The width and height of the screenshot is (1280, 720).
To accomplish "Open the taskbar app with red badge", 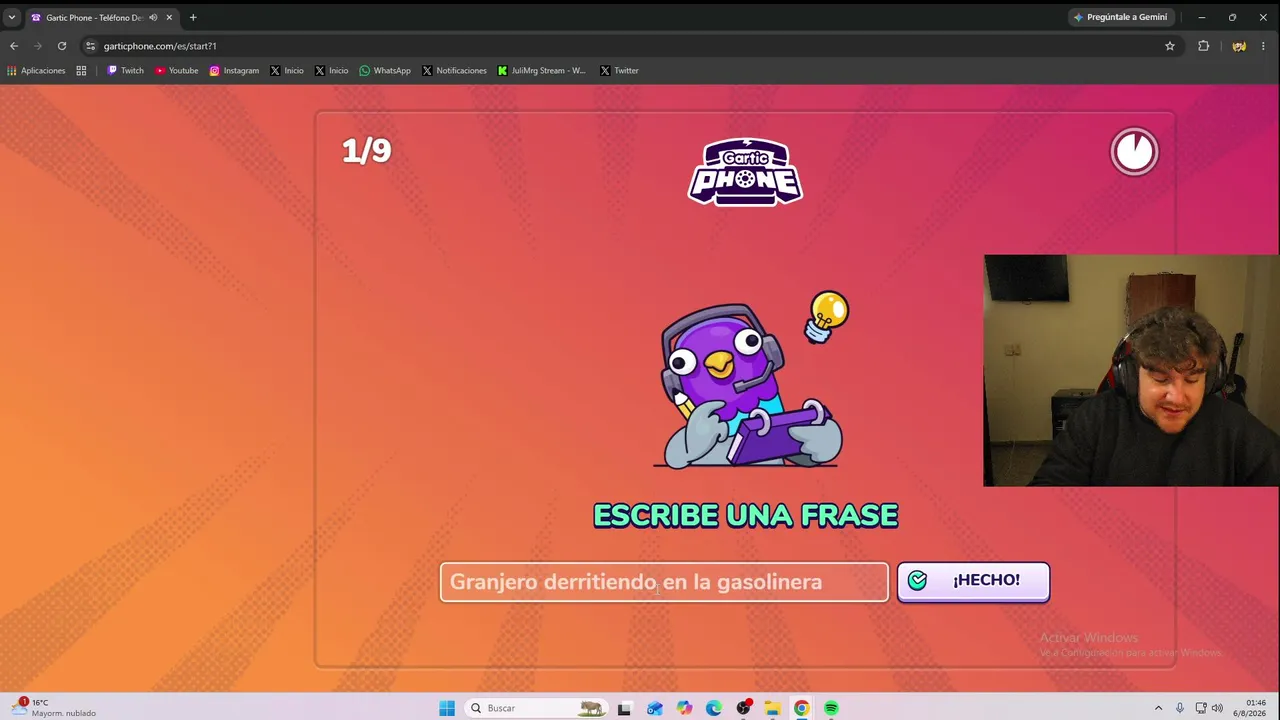I will pyautogui.click(x=743, y=708).
